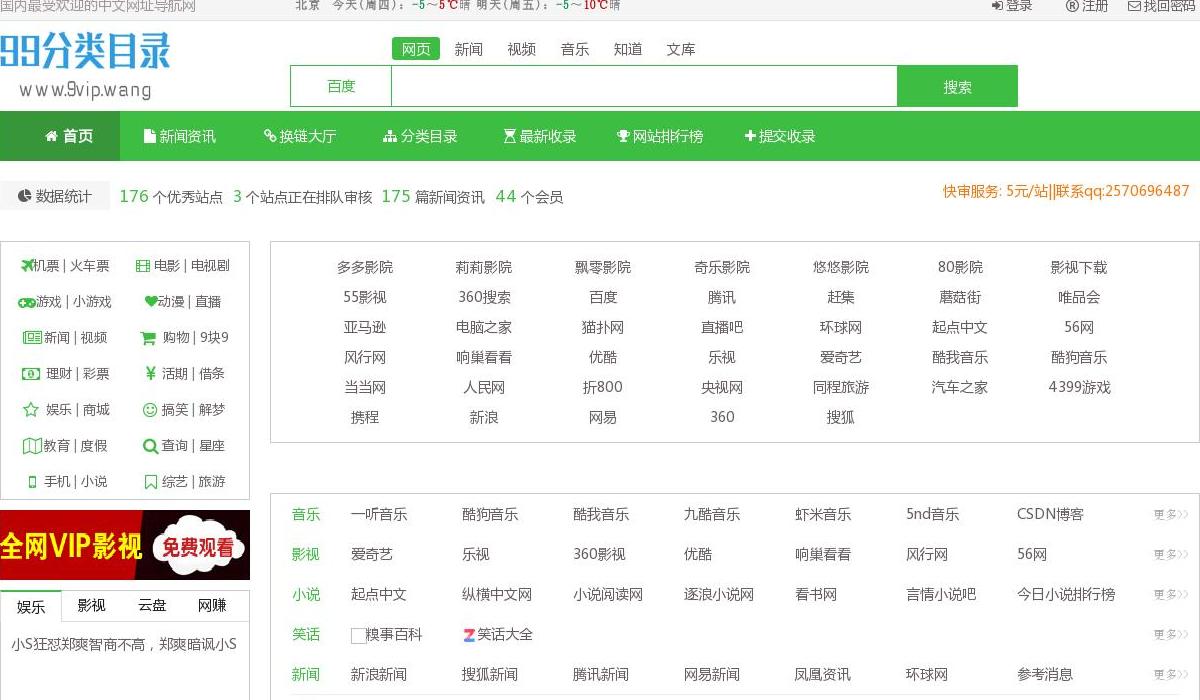
Task: Click the magnifier icon beside 查询
Action: (150, 446)
